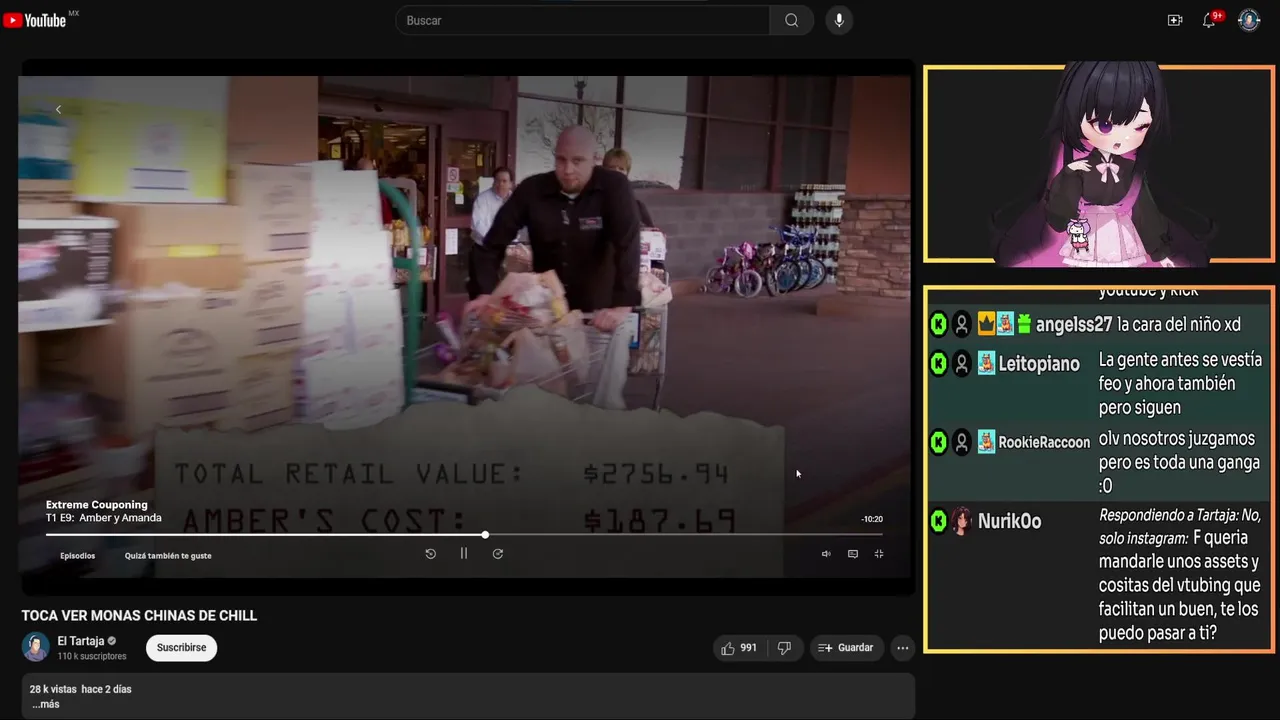The height and width of the screenshot is (720, 1280).
Task: Click the back arrow in player
Action: coord(58,109)
